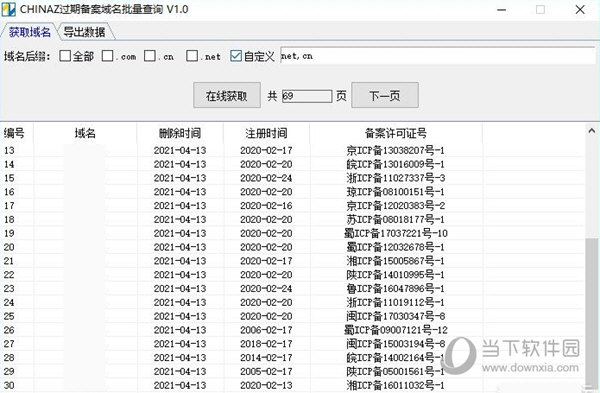Select row number 30

[9, 385]
